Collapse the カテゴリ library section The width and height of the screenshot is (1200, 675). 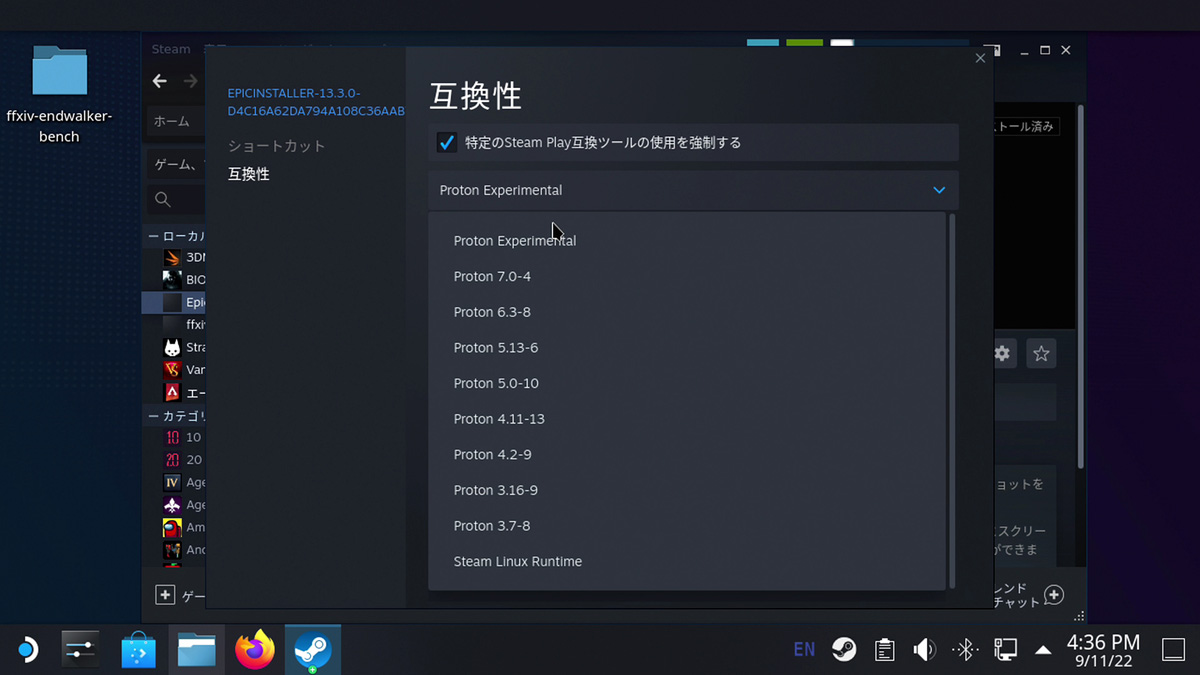pos(153,415)
